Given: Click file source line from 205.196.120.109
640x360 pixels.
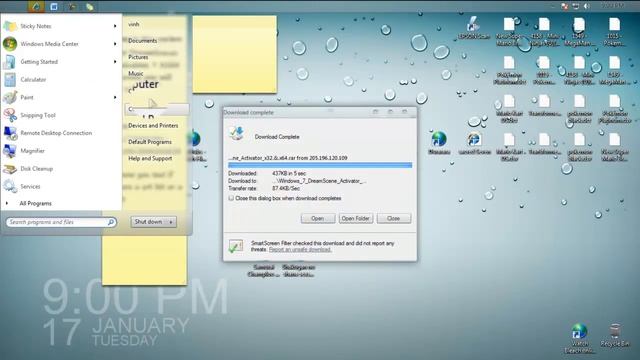Looking at the screenshot, I should point(288,158).
